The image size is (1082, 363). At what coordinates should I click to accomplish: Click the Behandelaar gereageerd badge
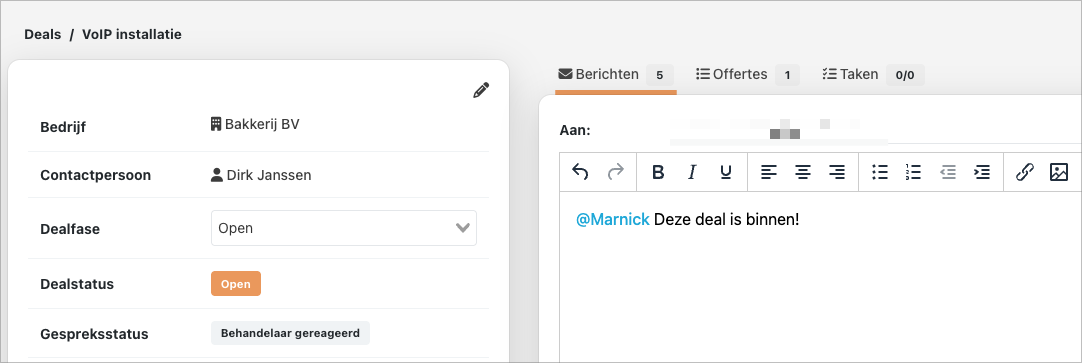(291, 333)
